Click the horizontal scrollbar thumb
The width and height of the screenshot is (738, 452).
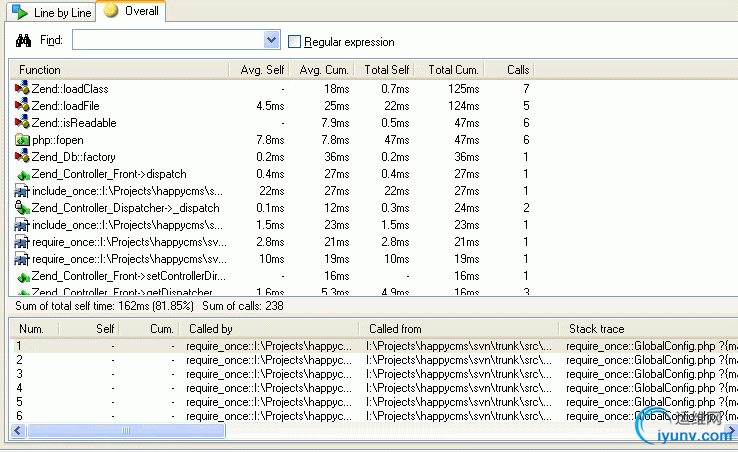click(x=126, y=430)
